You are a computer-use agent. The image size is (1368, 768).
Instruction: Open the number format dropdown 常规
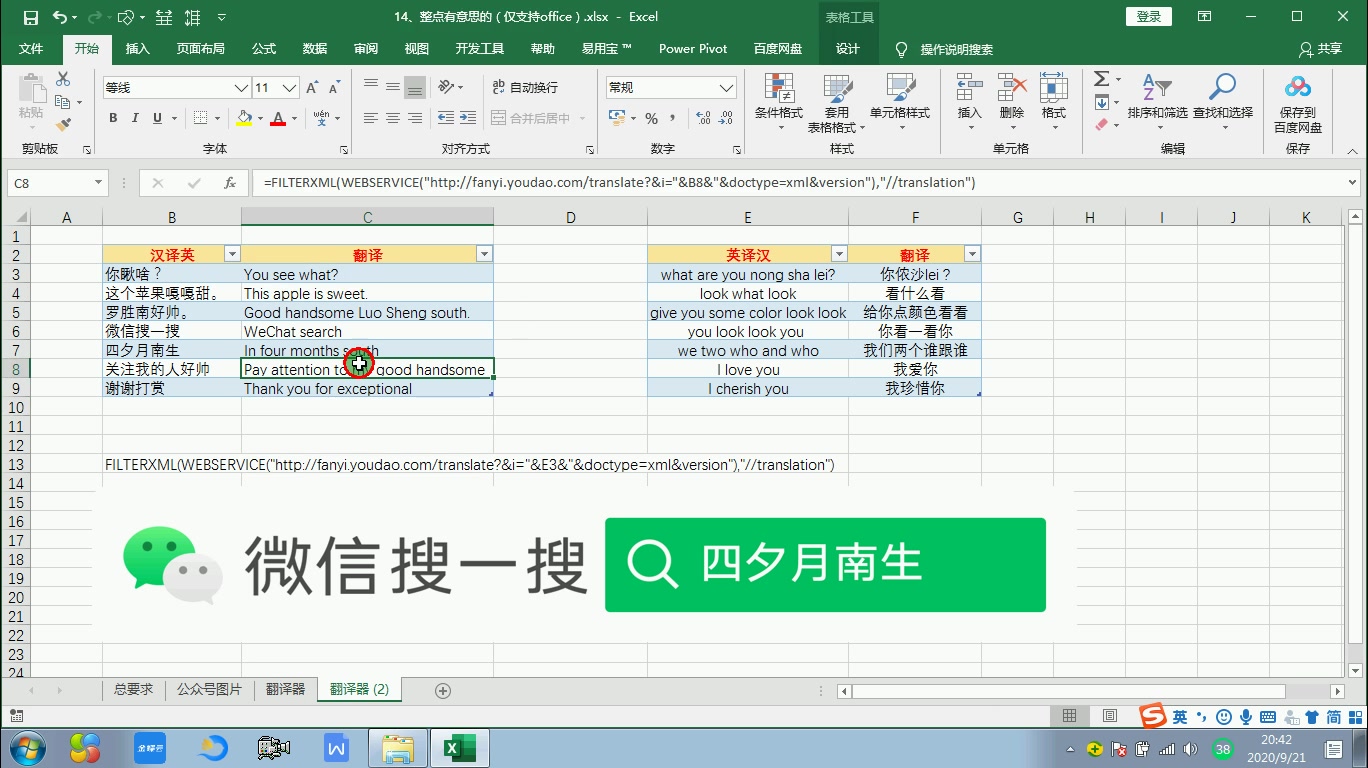(x=671, y=88)
